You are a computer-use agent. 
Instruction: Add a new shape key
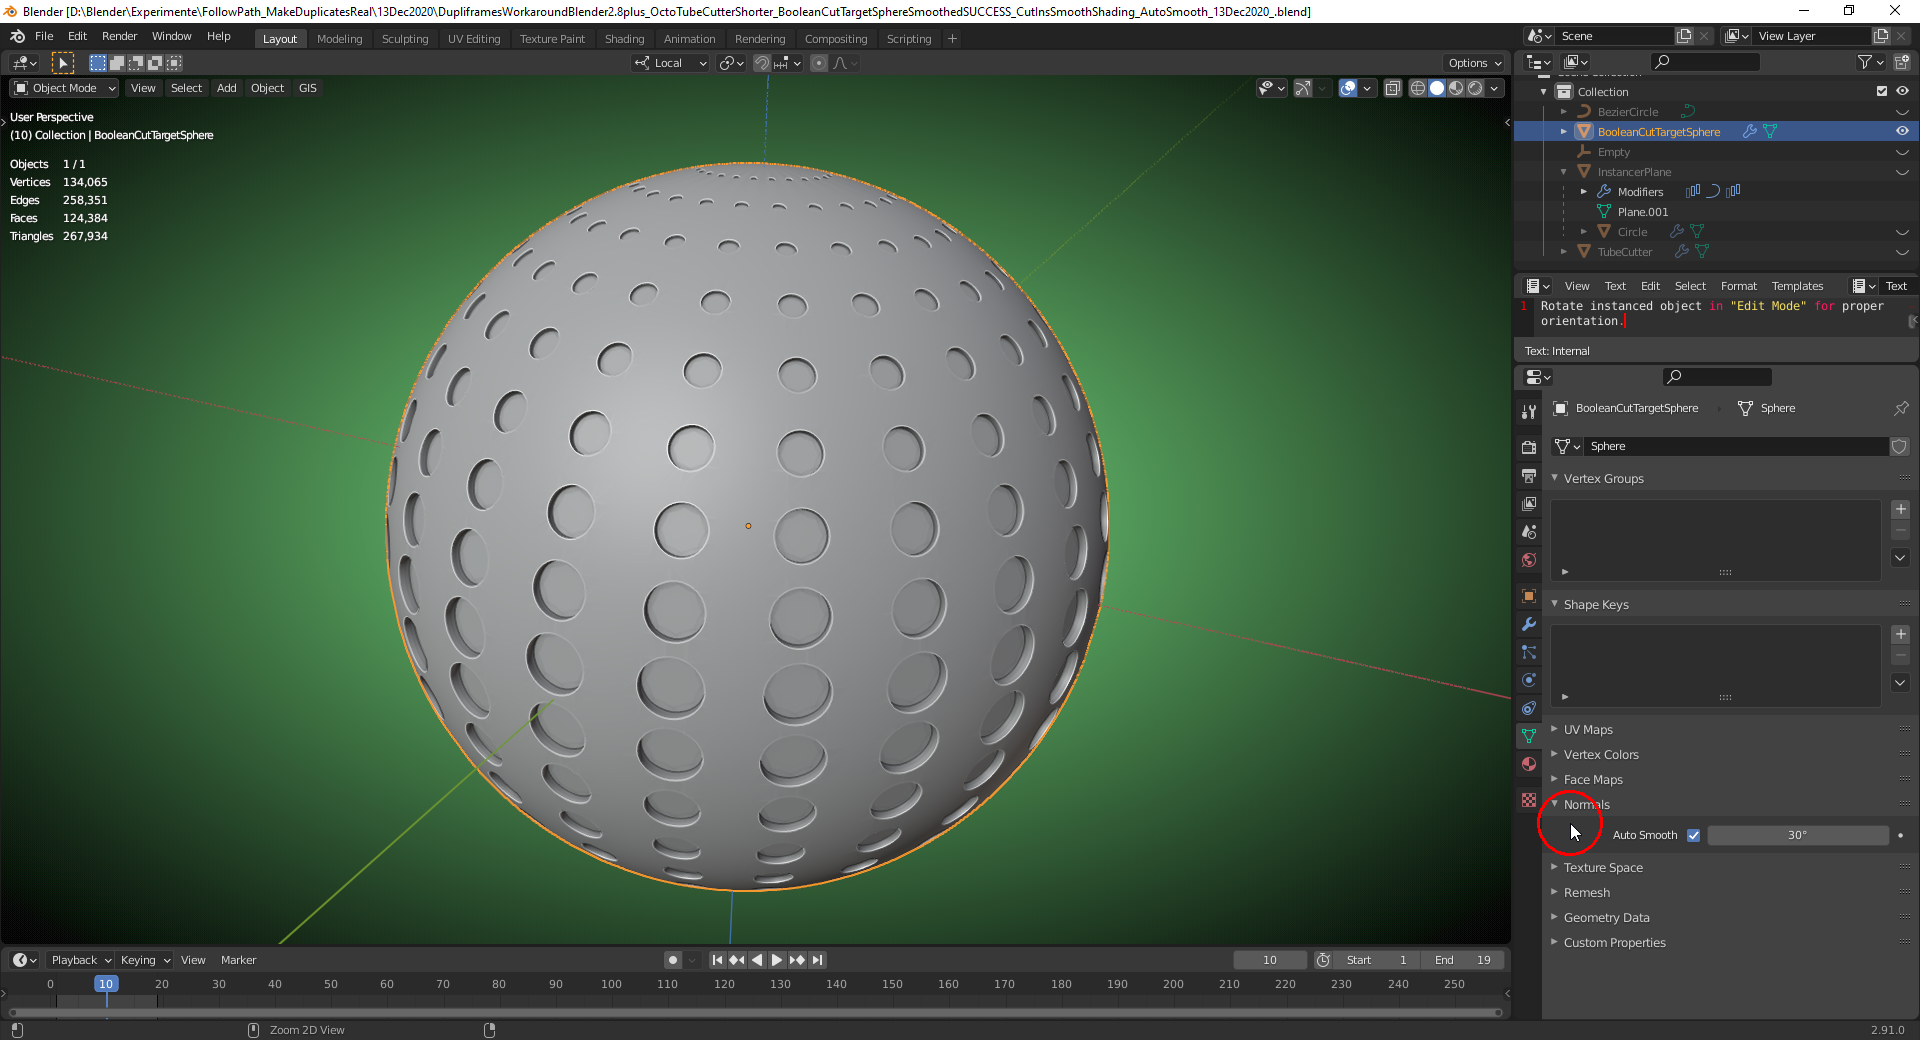click(x=1901, y=634)
